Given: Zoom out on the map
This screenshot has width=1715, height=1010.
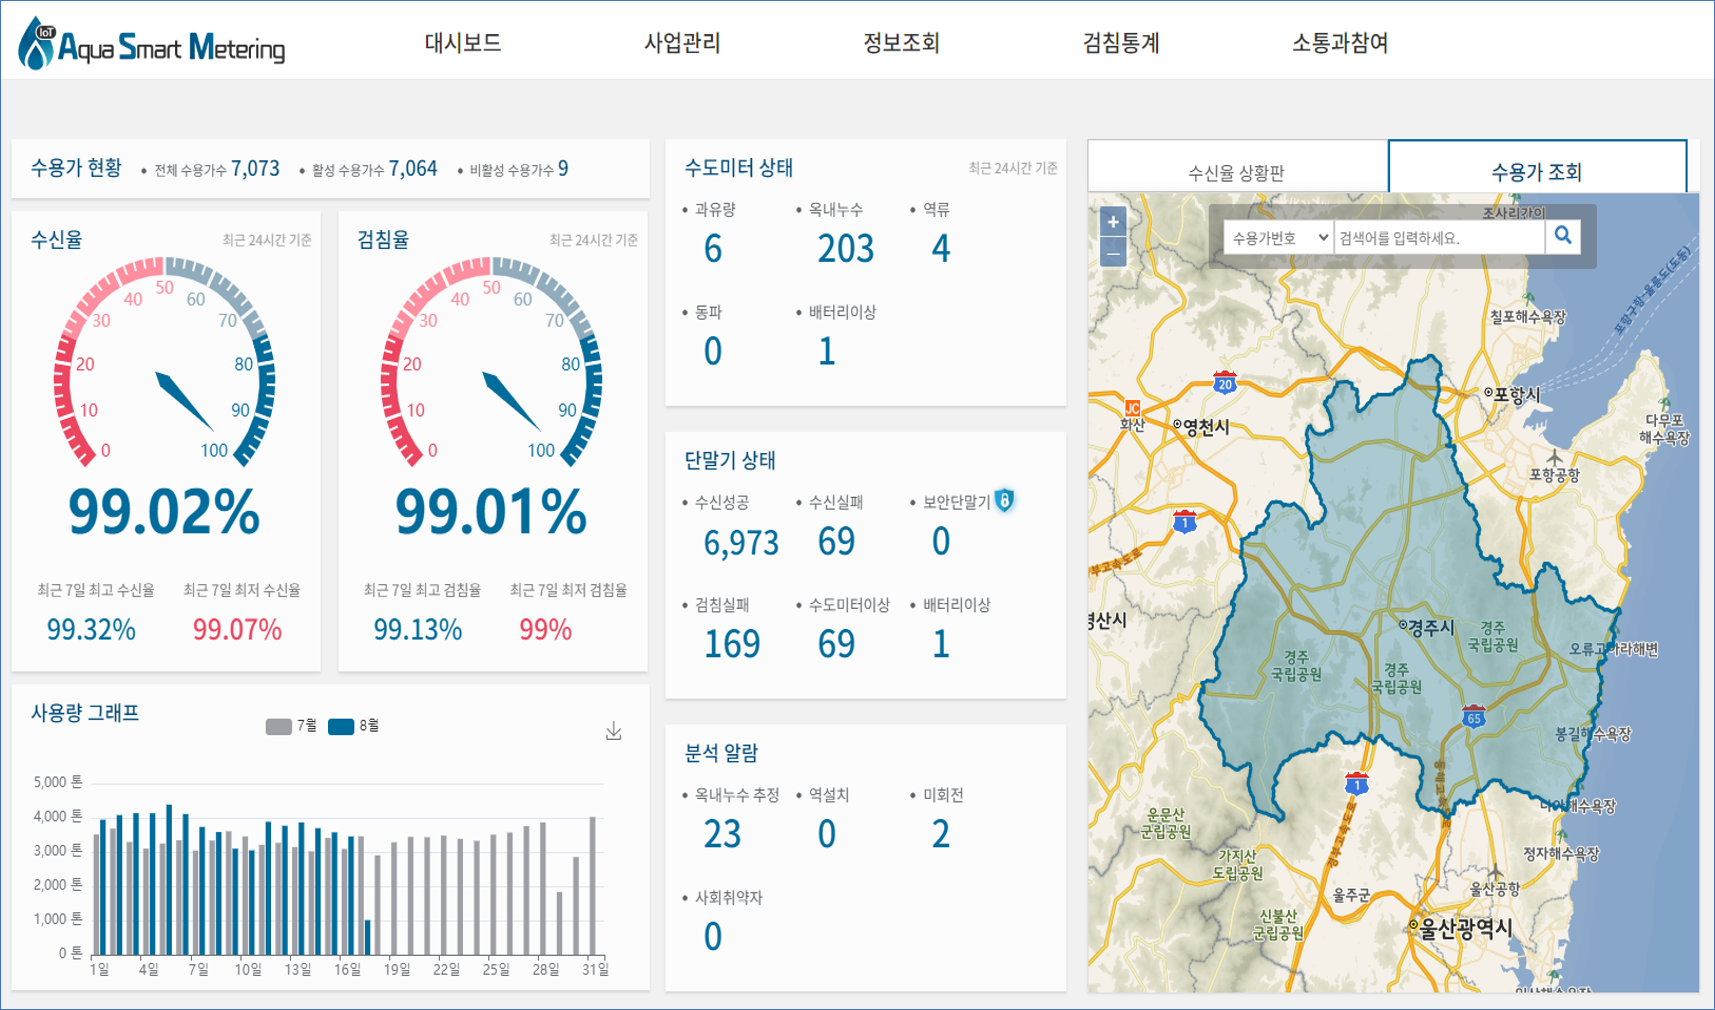Looking at the screenshot, I should tap(1113, 254).
